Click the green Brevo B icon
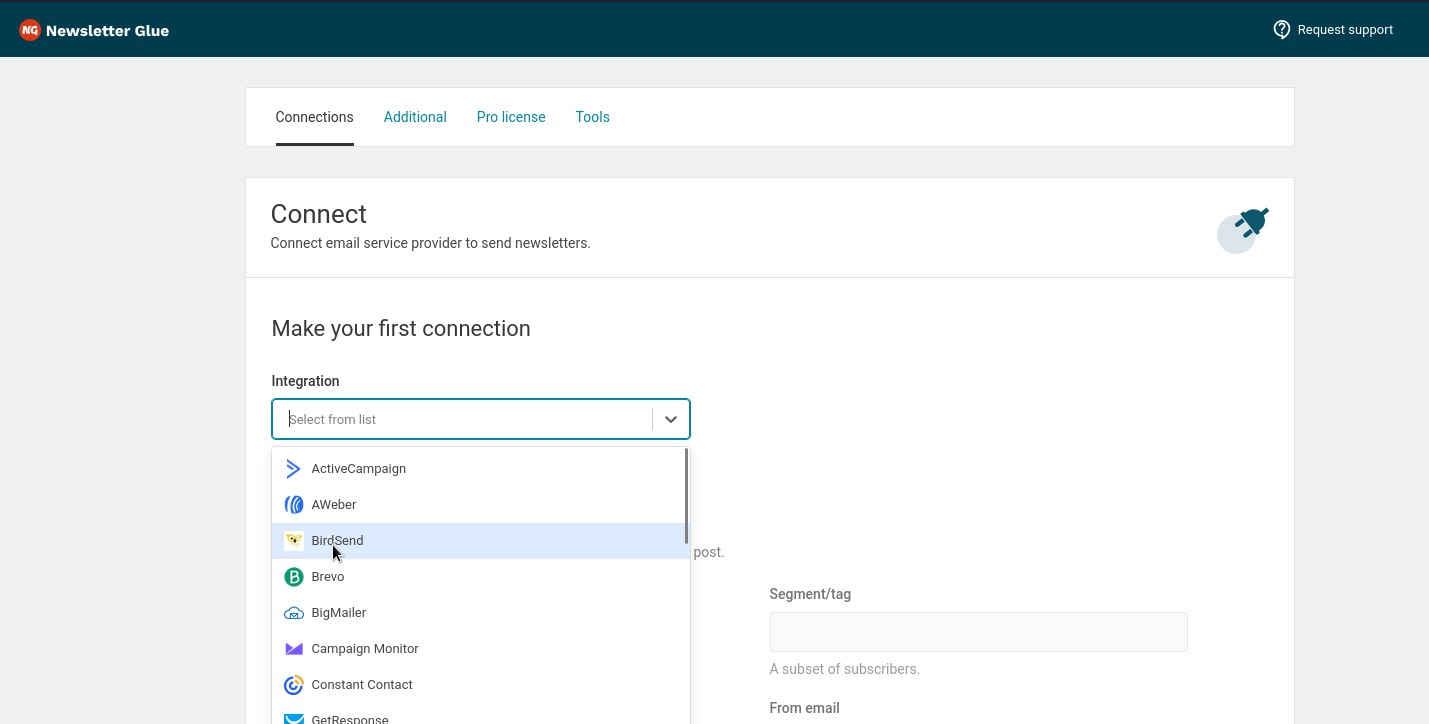The image size is (1429, 724). (x=293, y=577)
